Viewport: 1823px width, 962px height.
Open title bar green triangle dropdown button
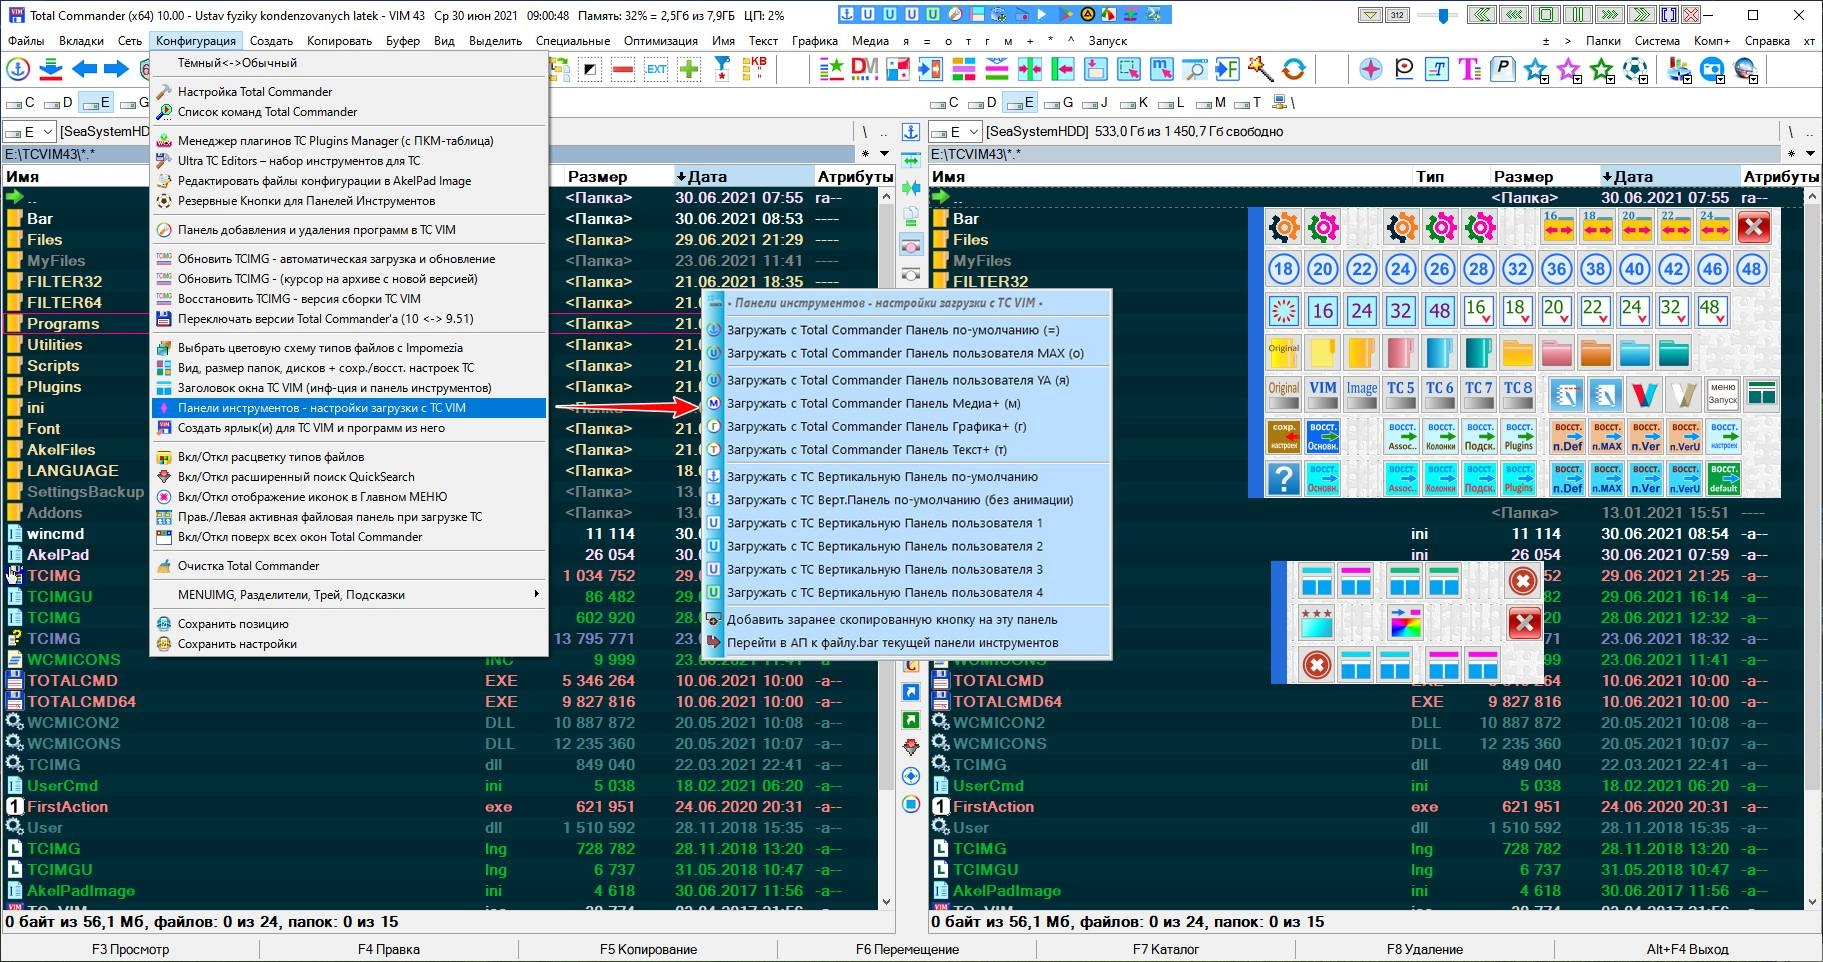[1370, 15]
